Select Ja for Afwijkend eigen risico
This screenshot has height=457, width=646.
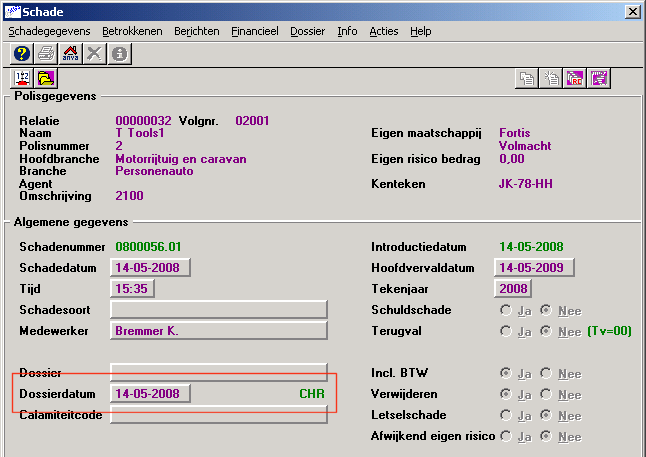pyautogui.click(x=505, y=436)
